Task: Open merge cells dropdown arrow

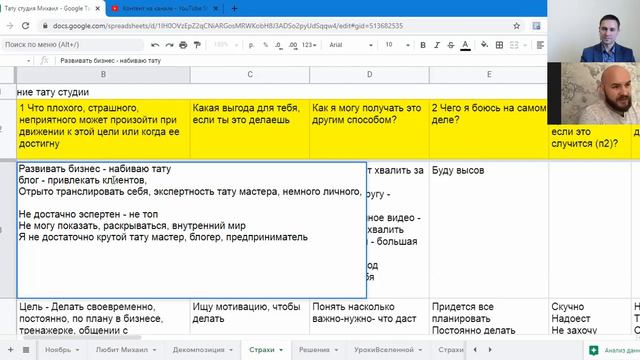Action: [525, 45]
